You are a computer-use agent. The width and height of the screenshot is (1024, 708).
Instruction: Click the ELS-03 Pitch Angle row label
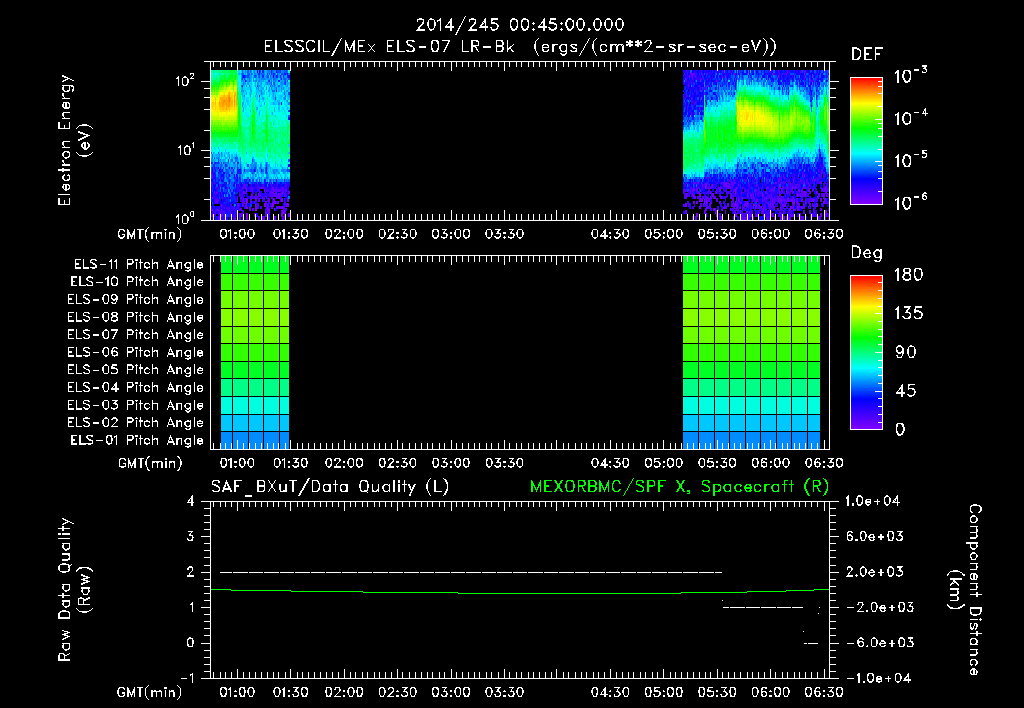136,405
